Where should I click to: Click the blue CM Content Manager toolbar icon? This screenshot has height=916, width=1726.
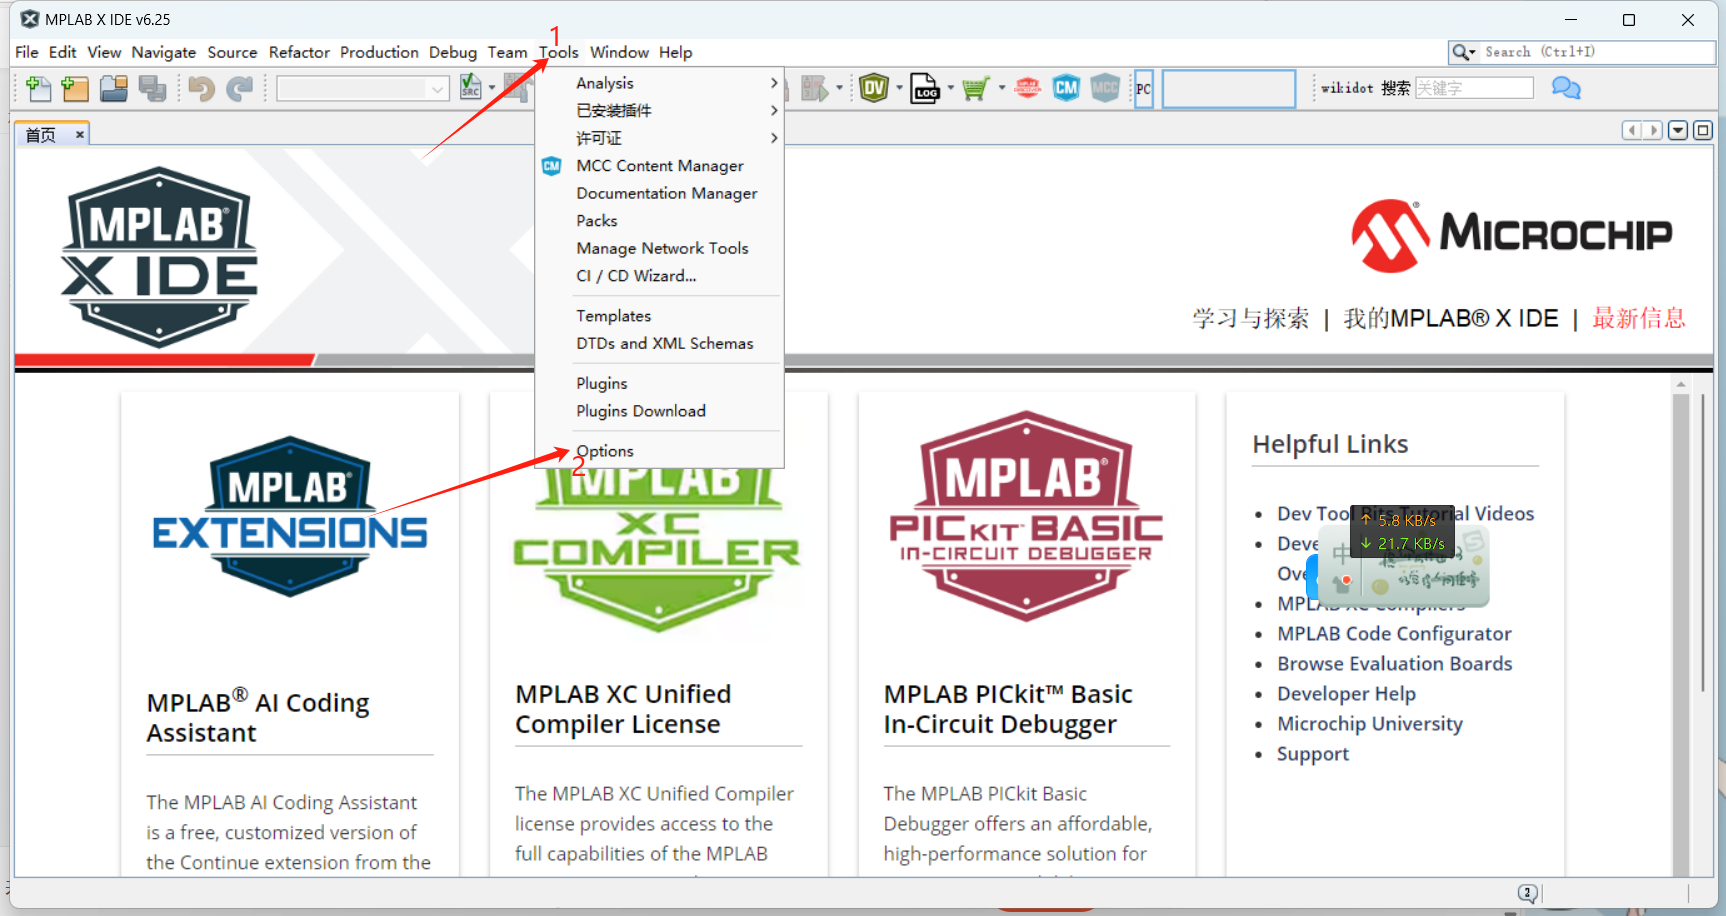pos(1067,88)
